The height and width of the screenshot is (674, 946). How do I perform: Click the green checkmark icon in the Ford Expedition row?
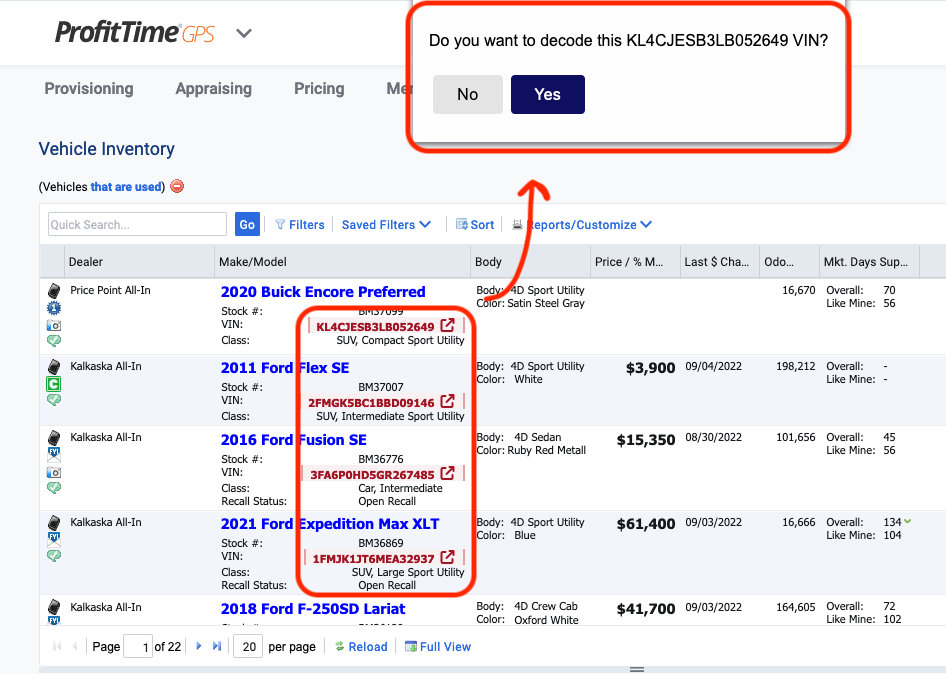(x=54, y=556)
